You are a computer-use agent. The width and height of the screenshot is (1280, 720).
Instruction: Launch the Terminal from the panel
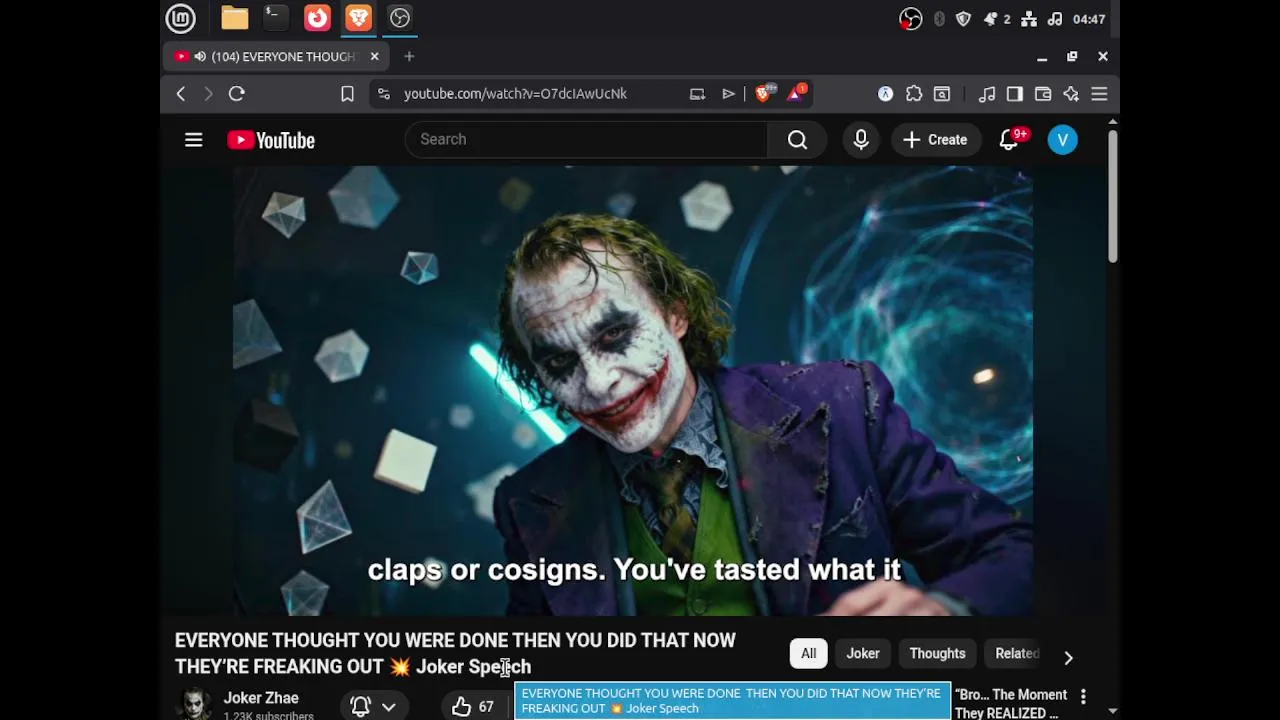pyautogui.click(x=275, y=18)
